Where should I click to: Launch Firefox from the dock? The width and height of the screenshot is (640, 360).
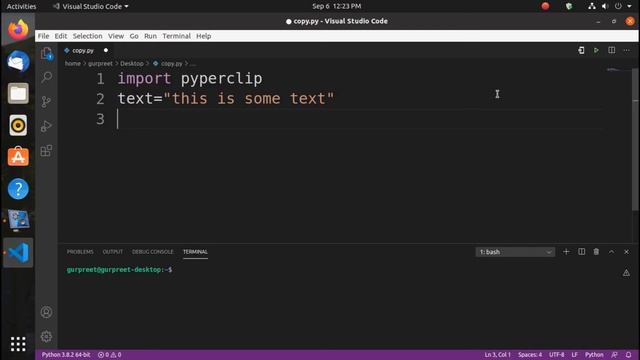pyautogui.click(x=18, y=30)
